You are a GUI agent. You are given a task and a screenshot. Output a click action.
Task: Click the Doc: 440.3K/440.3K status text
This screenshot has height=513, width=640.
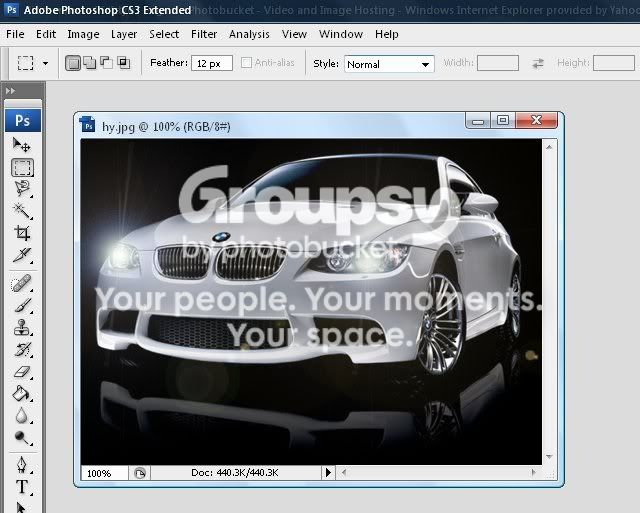pos(235,473)
